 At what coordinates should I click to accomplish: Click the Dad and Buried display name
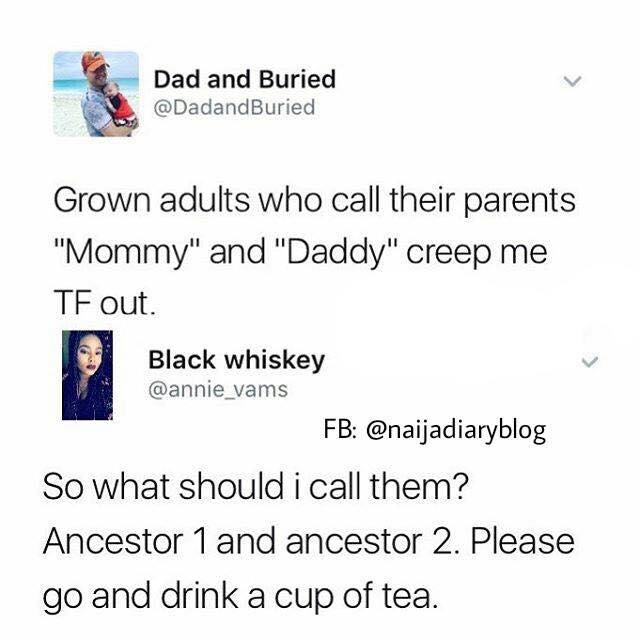click(245, 79)
